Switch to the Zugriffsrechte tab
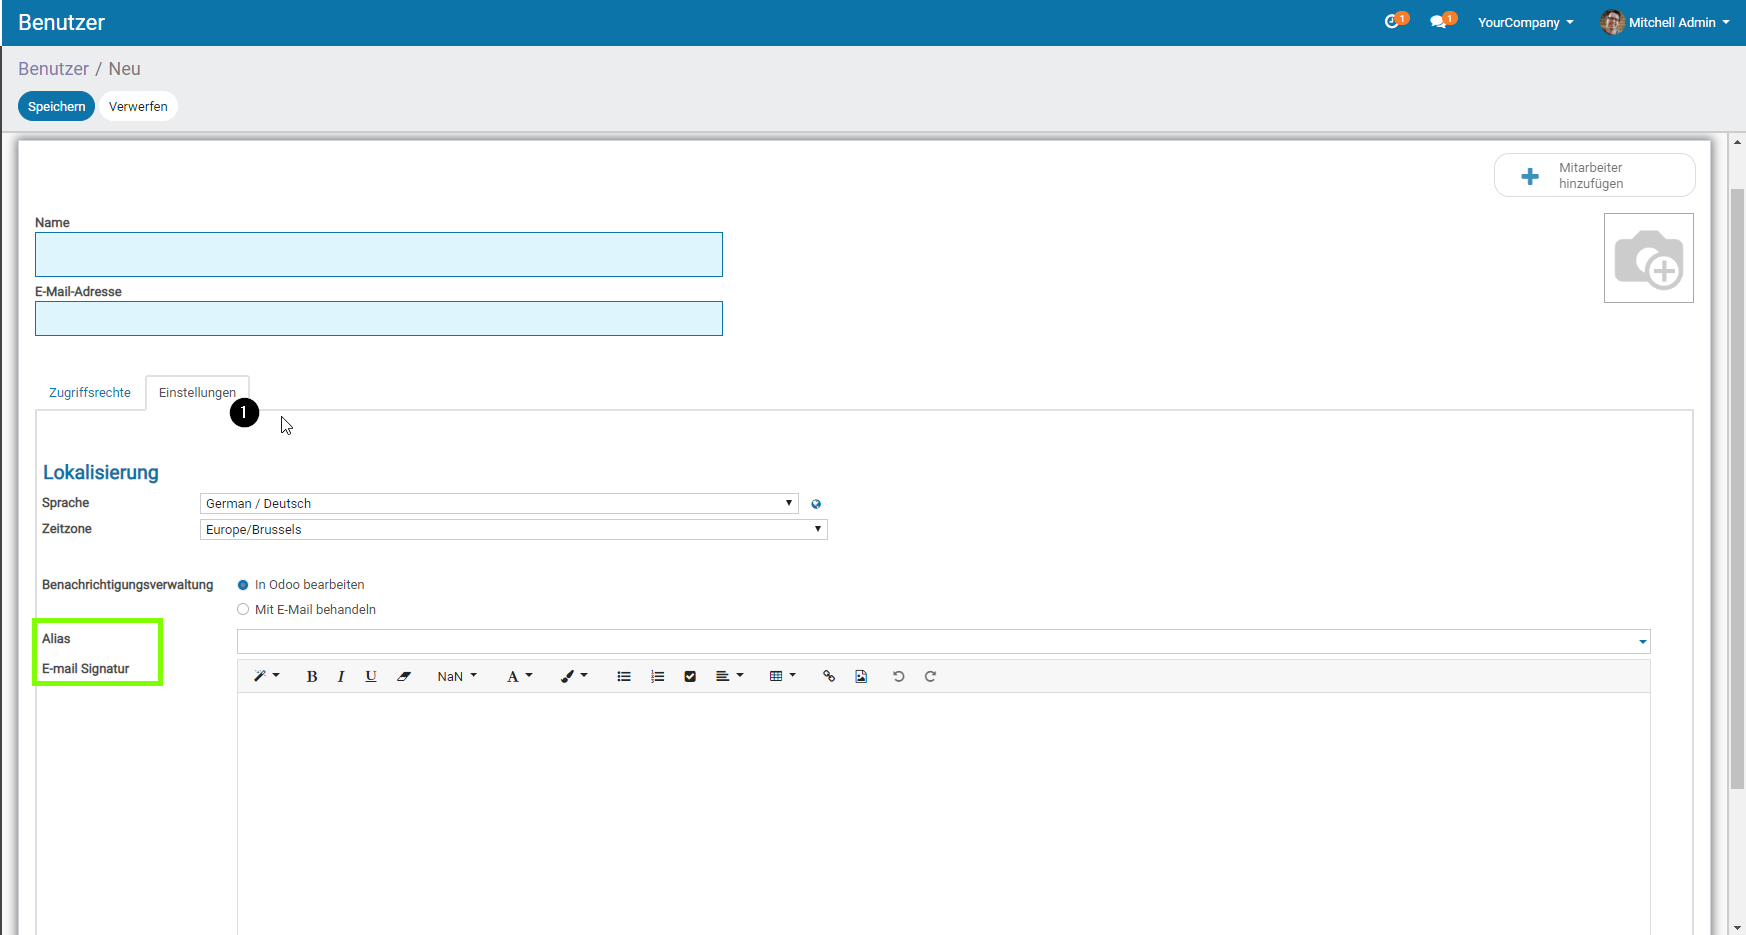 coord(90,393)
